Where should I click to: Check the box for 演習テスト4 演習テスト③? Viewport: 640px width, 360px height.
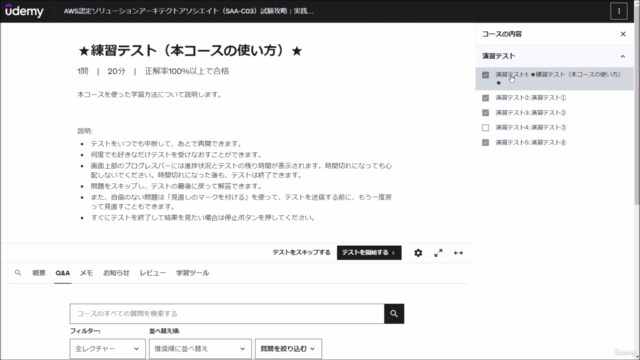[x=485, y=128]
